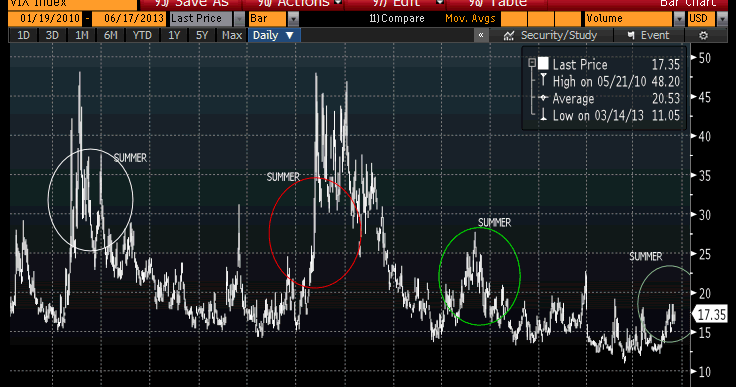Expand the Bar chart type dropdown arrow
The width and height of the screenshot is (736, 387).
293,19
